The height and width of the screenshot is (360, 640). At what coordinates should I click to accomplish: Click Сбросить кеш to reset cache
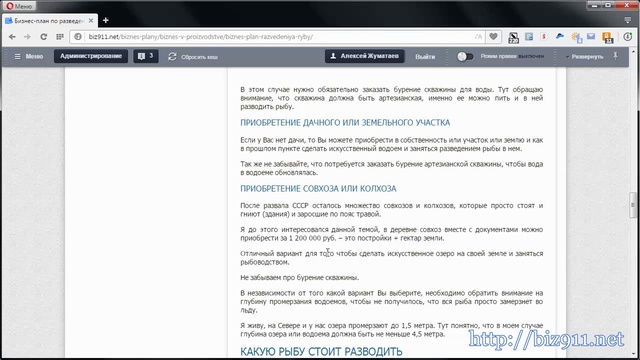(x=193, y=57)
